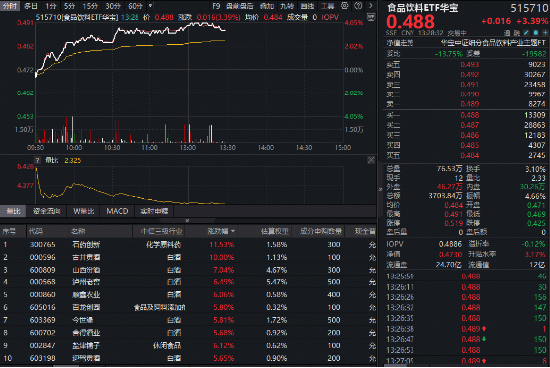Click the chart layout icon below toolbar
The height and width of the screenshot is (368, 550).
[370, 17]
